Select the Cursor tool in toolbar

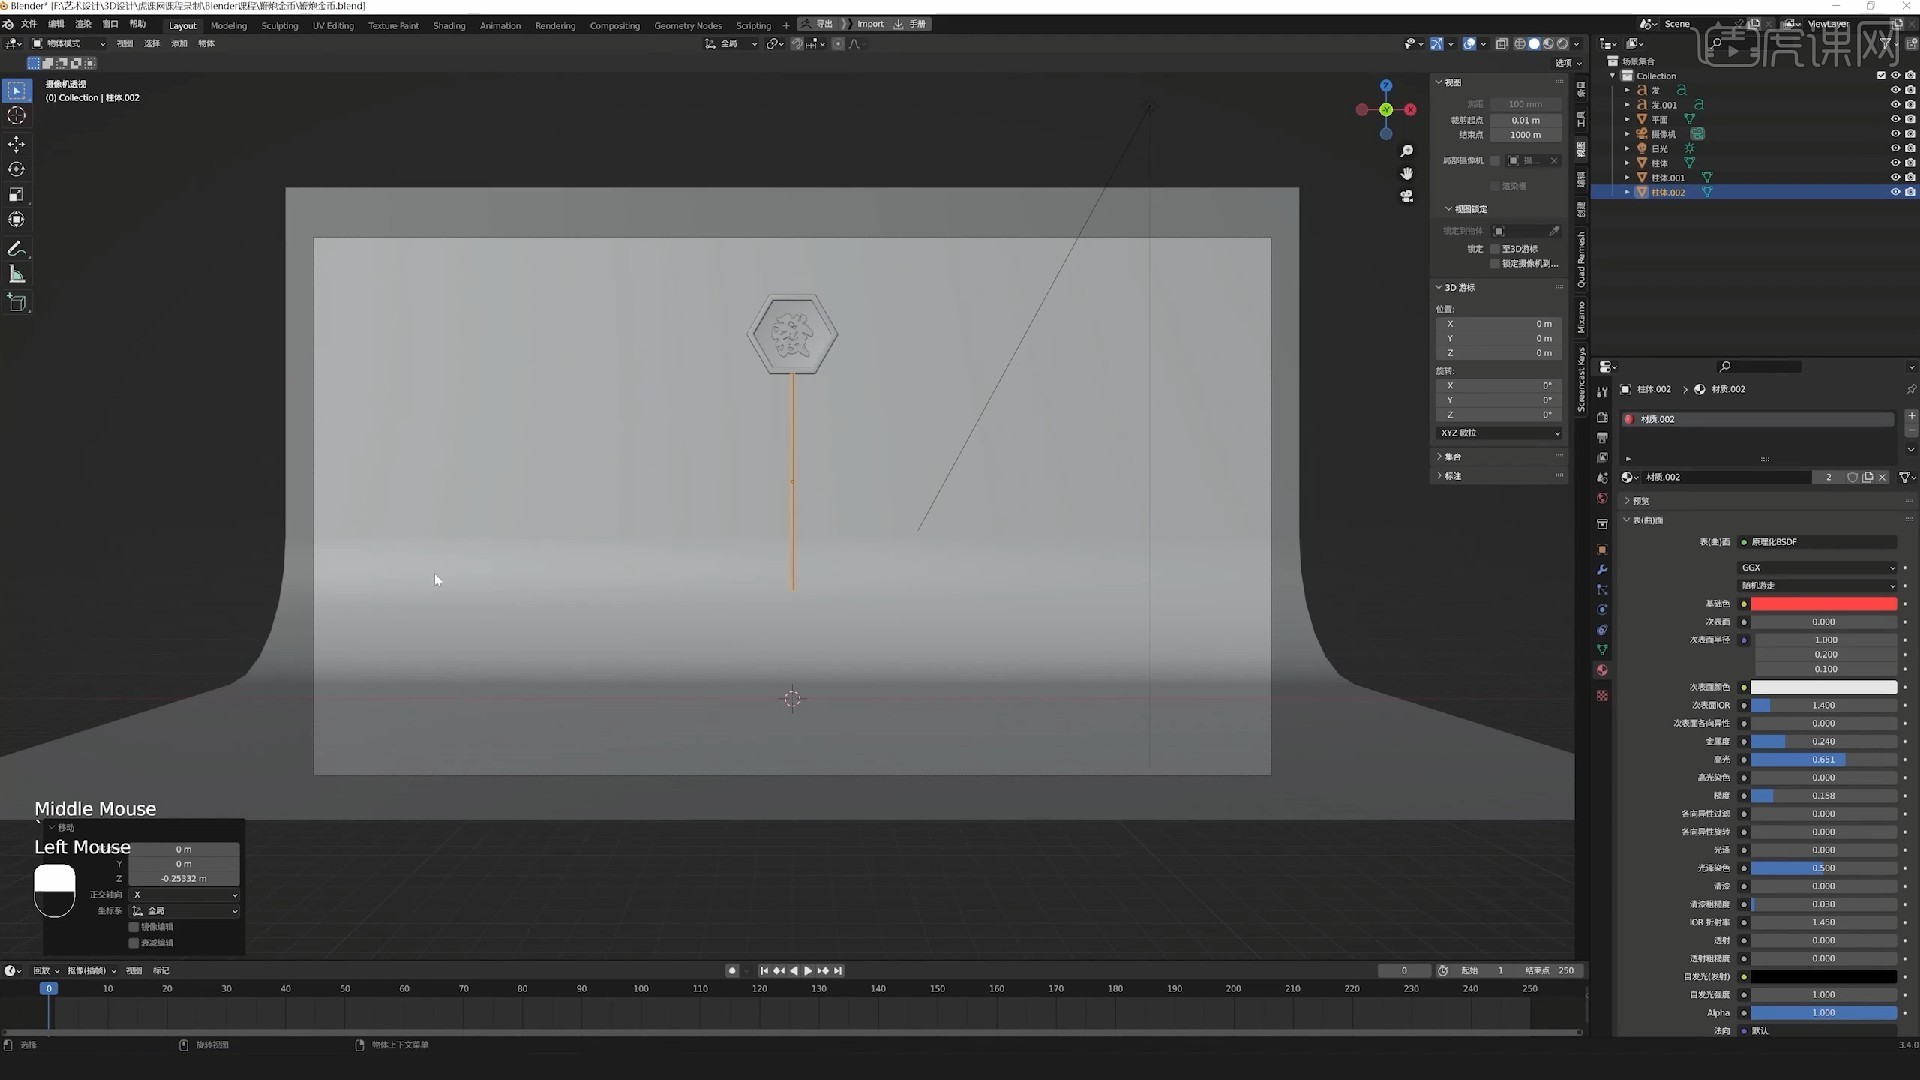pos(17,116)
